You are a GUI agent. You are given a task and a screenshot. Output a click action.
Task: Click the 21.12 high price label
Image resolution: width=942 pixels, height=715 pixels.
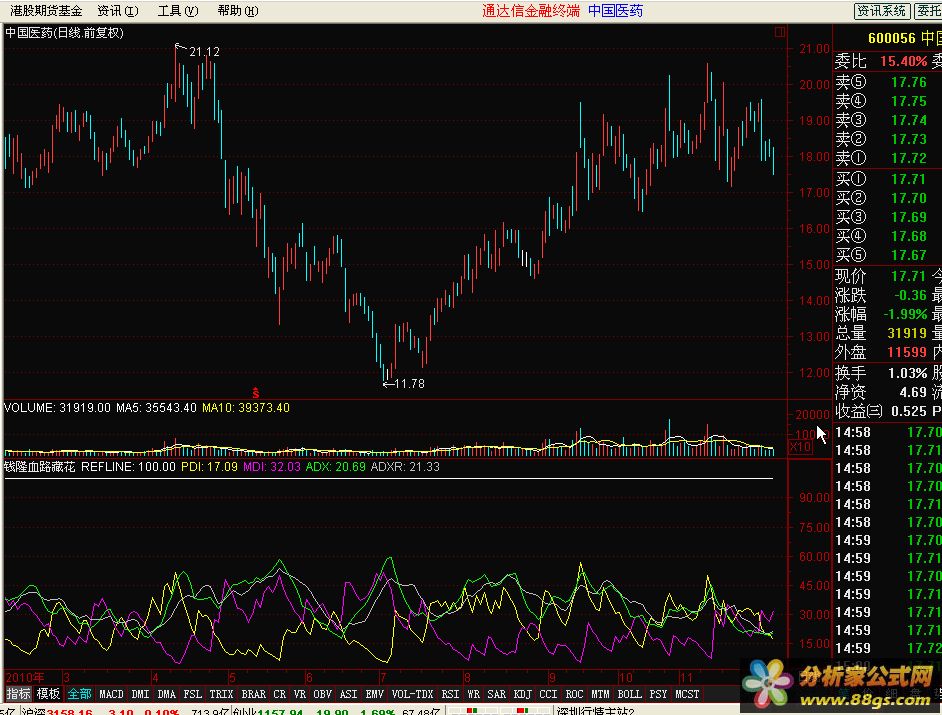point(204,52)
